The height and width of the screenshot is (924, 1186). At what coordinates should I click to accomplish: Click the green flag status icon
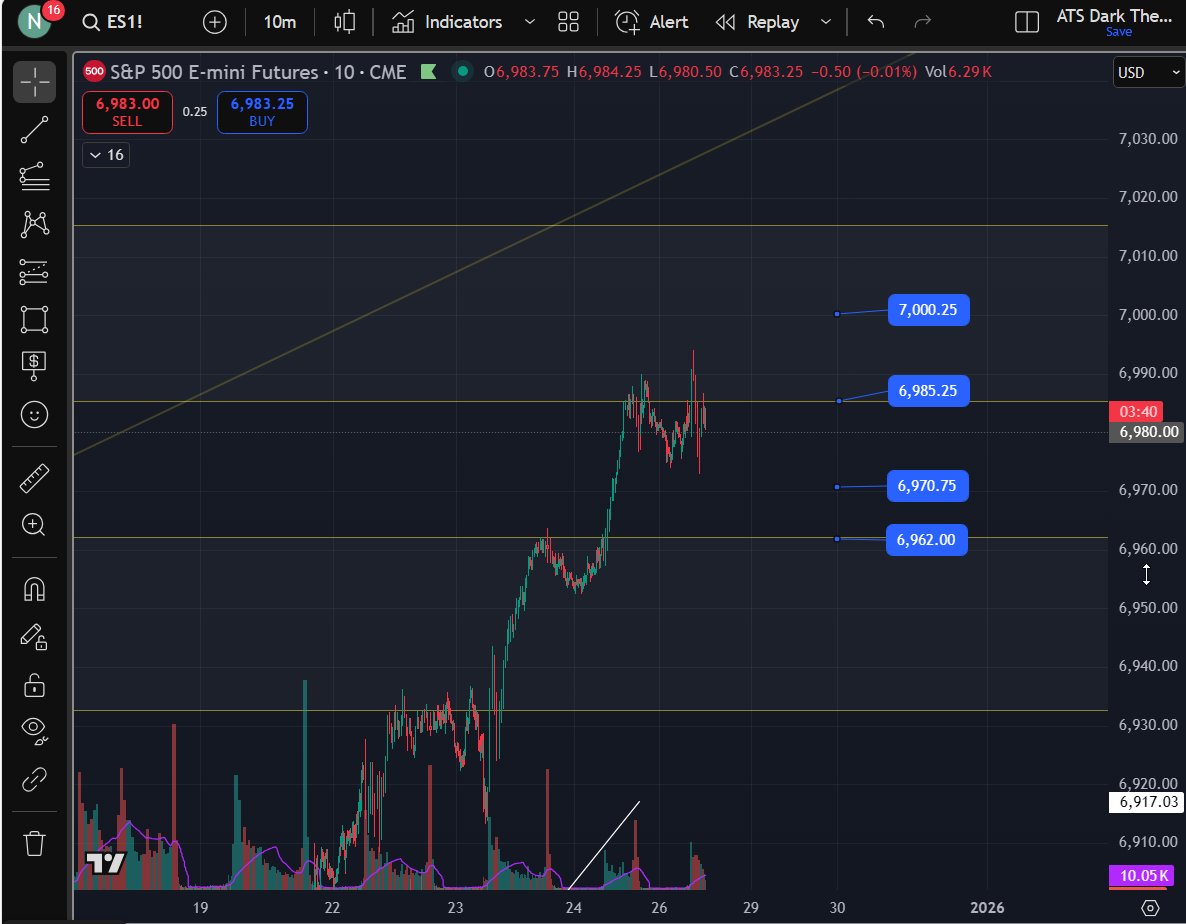428,72
